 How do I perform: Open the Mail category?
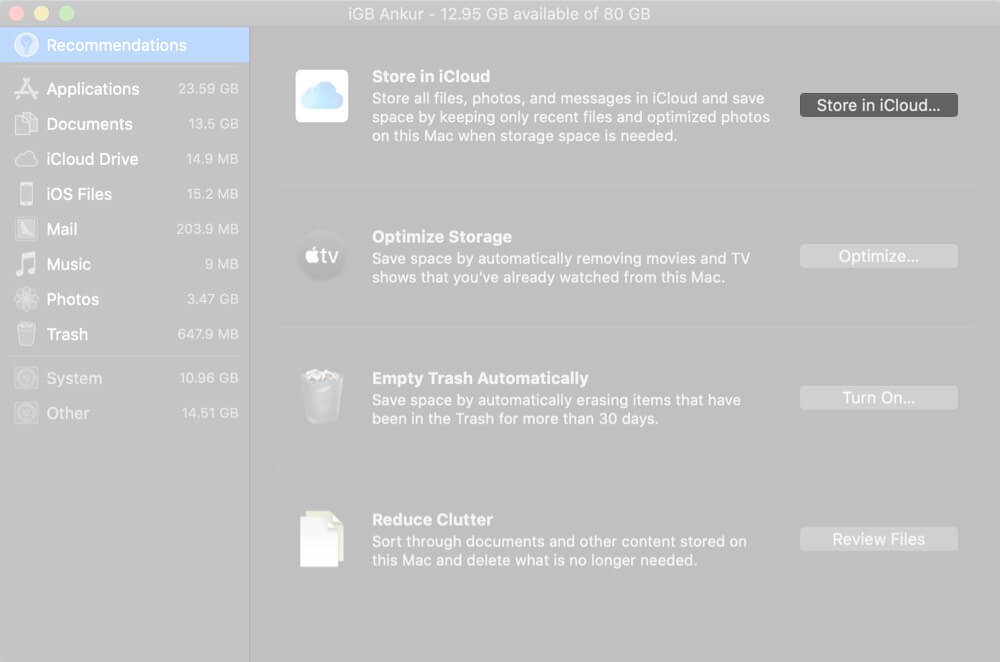[x=126, y=229]
